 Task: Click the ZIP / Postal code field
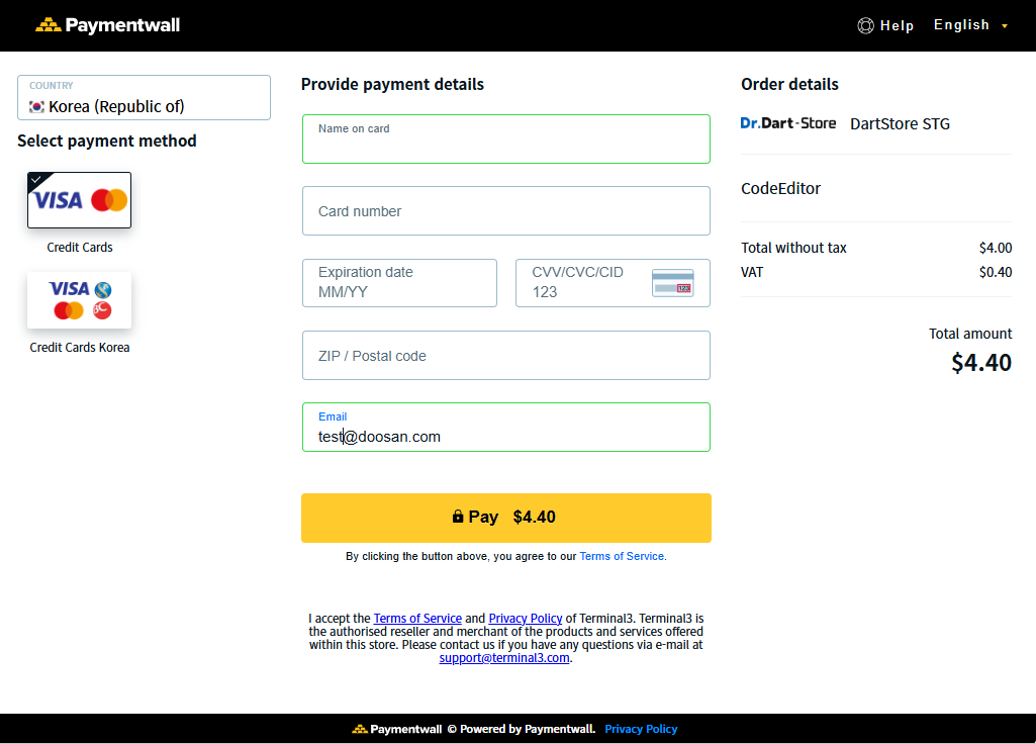506,356
